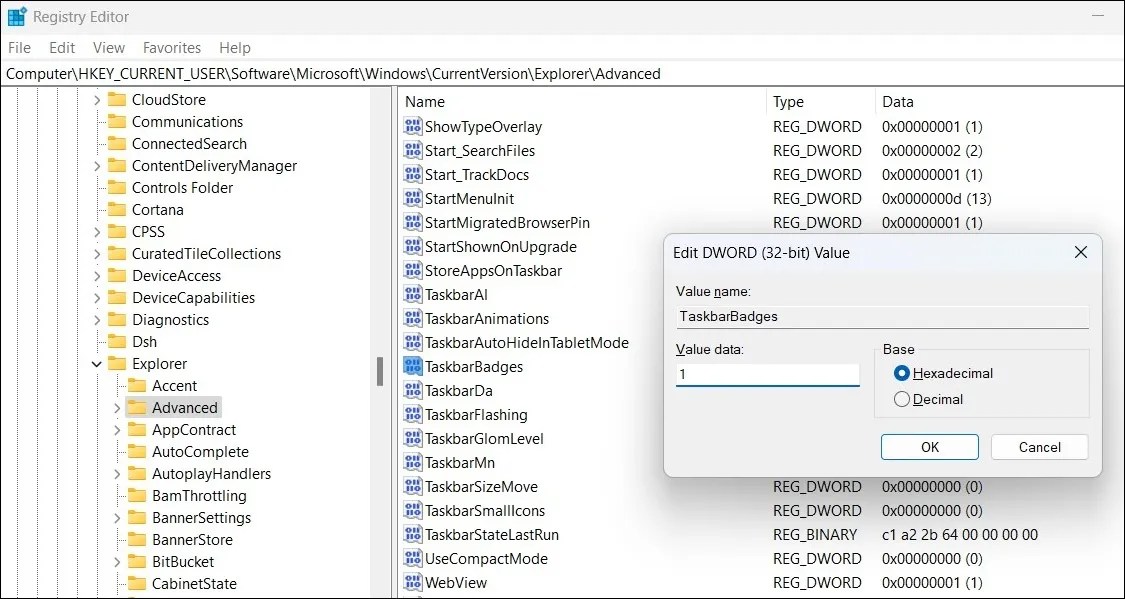Confirm the DWORD edit with OK
The image size is (1125, 599).
coord(930,447)
